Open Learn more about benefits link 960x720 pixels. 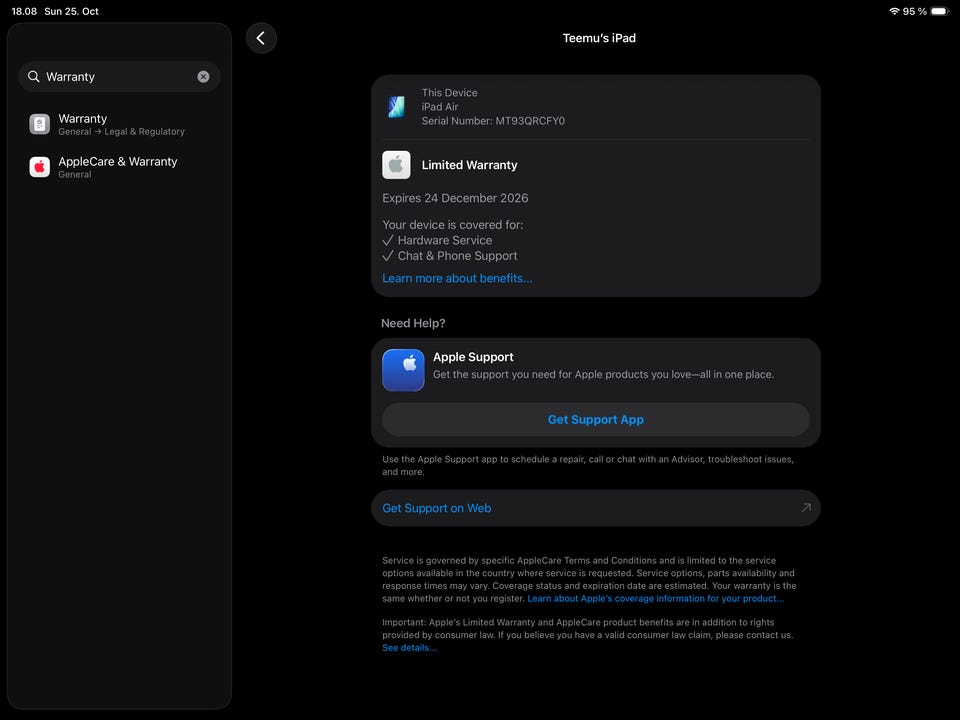[457, 278]
